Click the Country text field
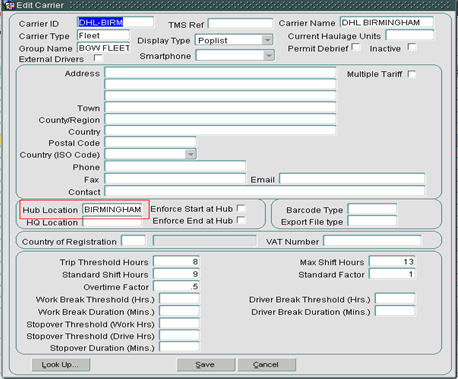The image size is (458, 379). tap(220, 131)
